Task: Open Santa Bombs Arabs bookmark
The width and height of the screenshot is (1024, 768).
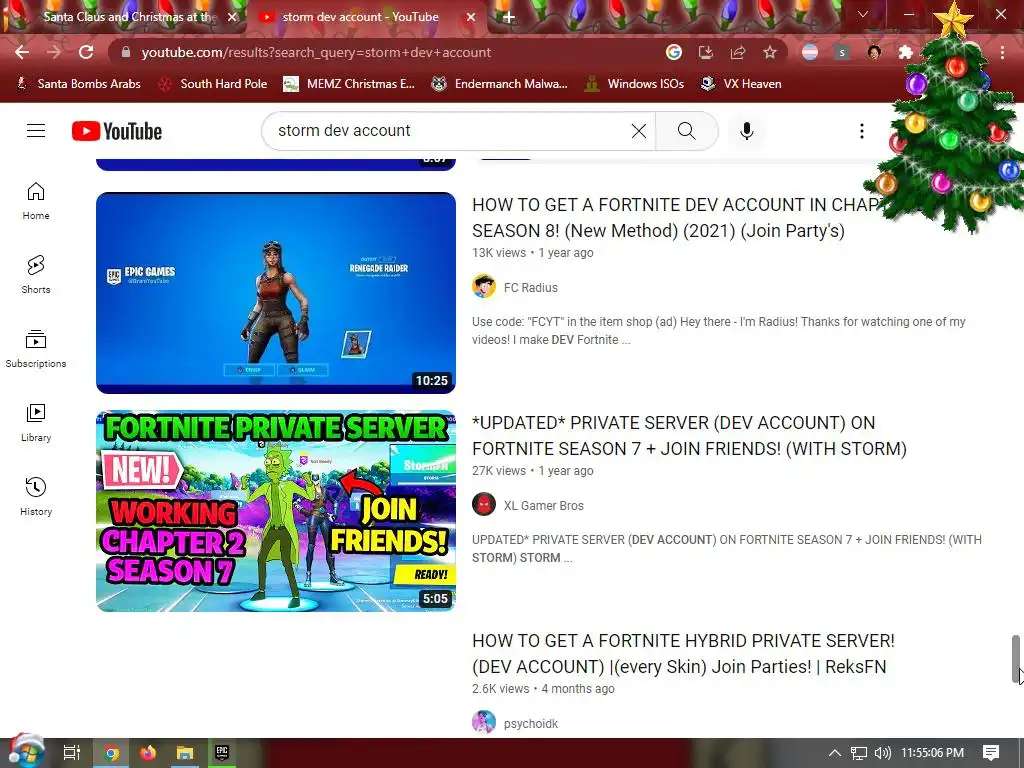Action: 78,84
